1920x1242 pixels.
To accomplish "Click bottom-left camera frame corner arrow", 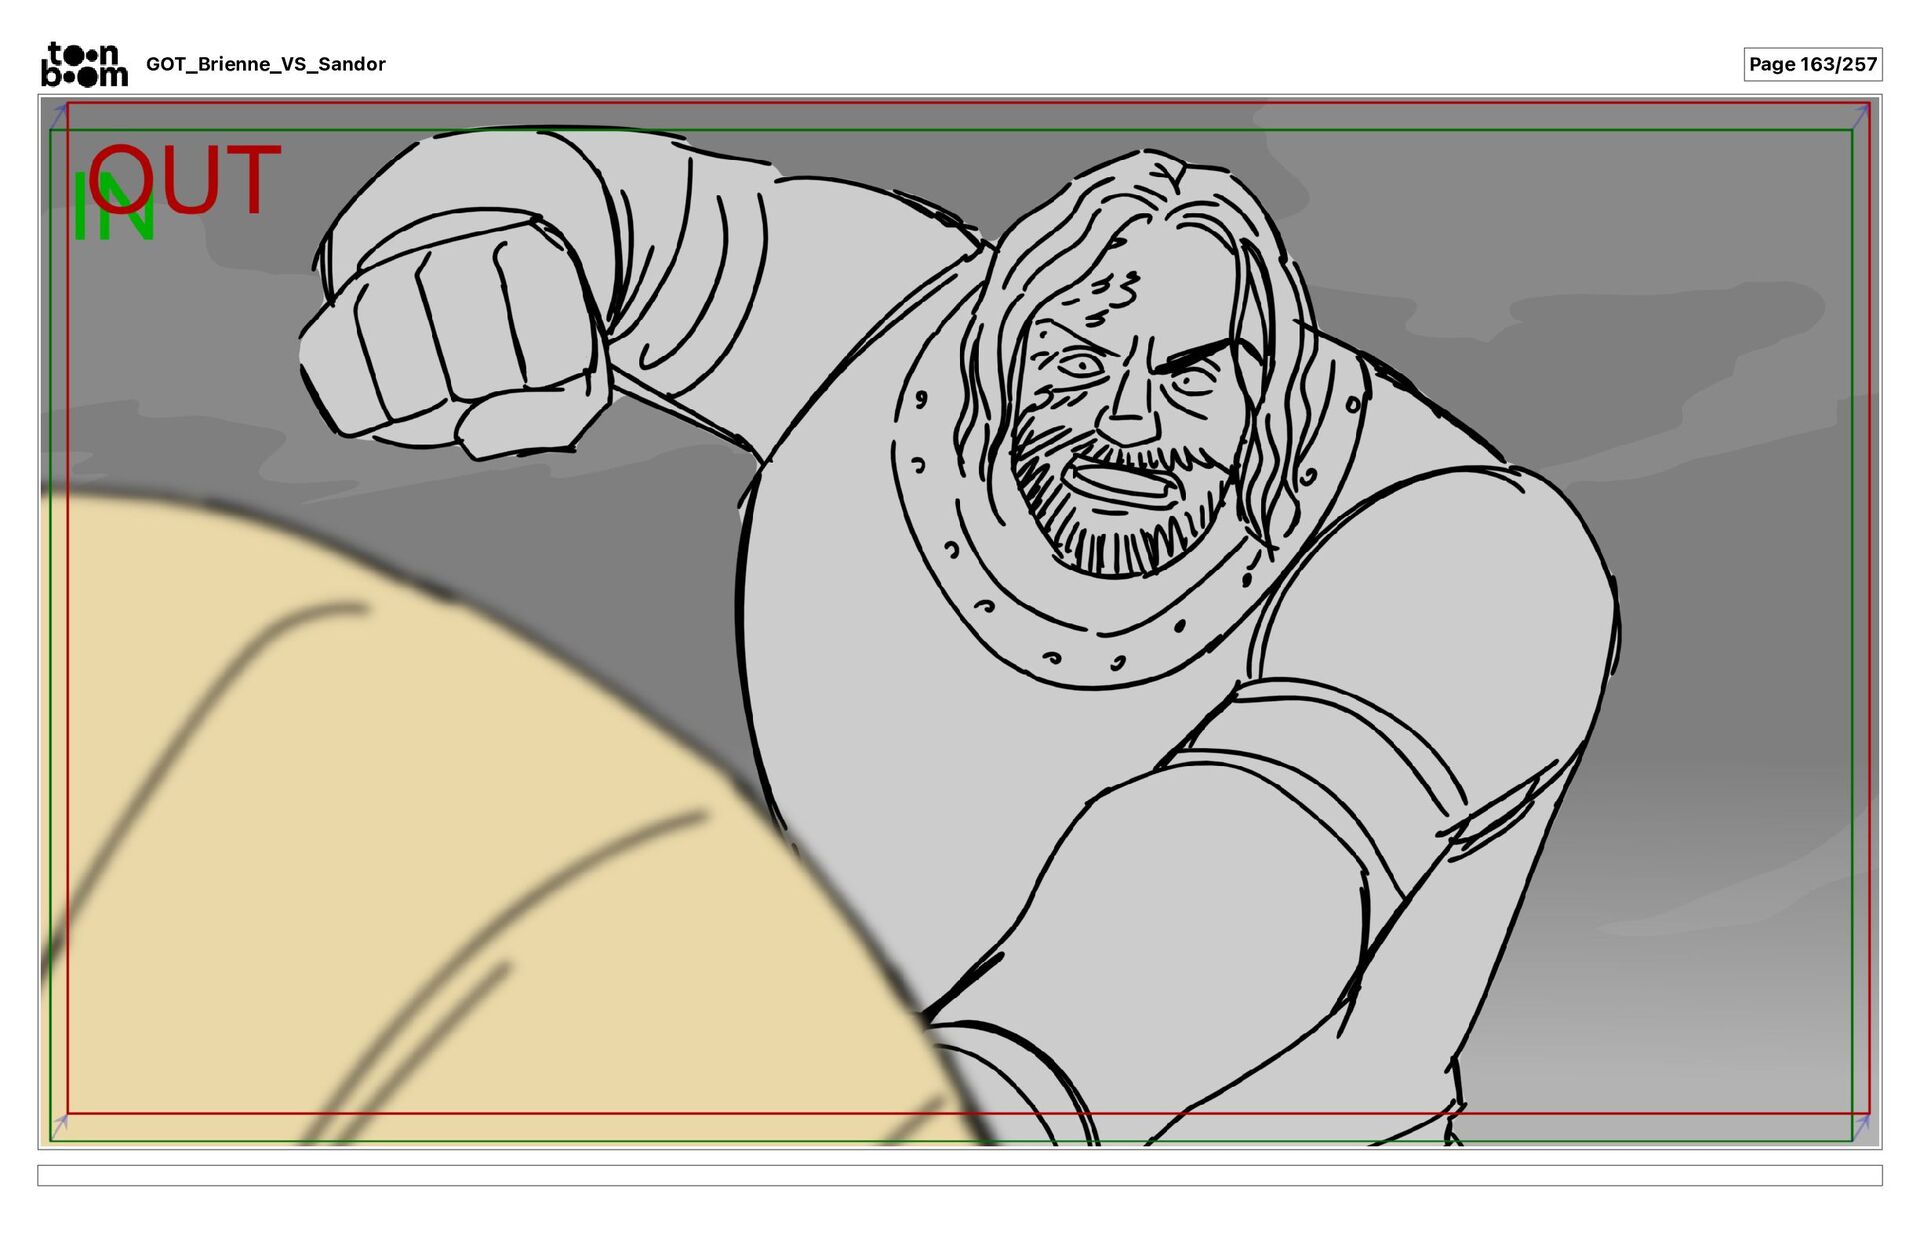I will pos(59,1125).
